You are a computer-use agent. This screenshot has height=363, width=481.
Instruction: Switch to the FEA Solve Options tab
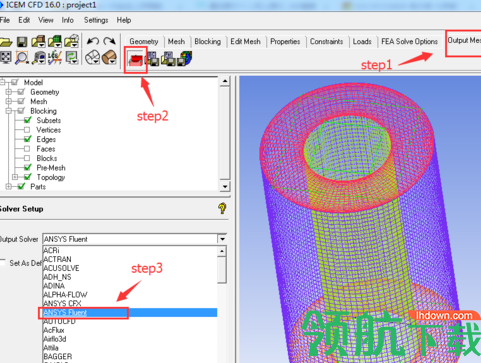click(409, 41)
